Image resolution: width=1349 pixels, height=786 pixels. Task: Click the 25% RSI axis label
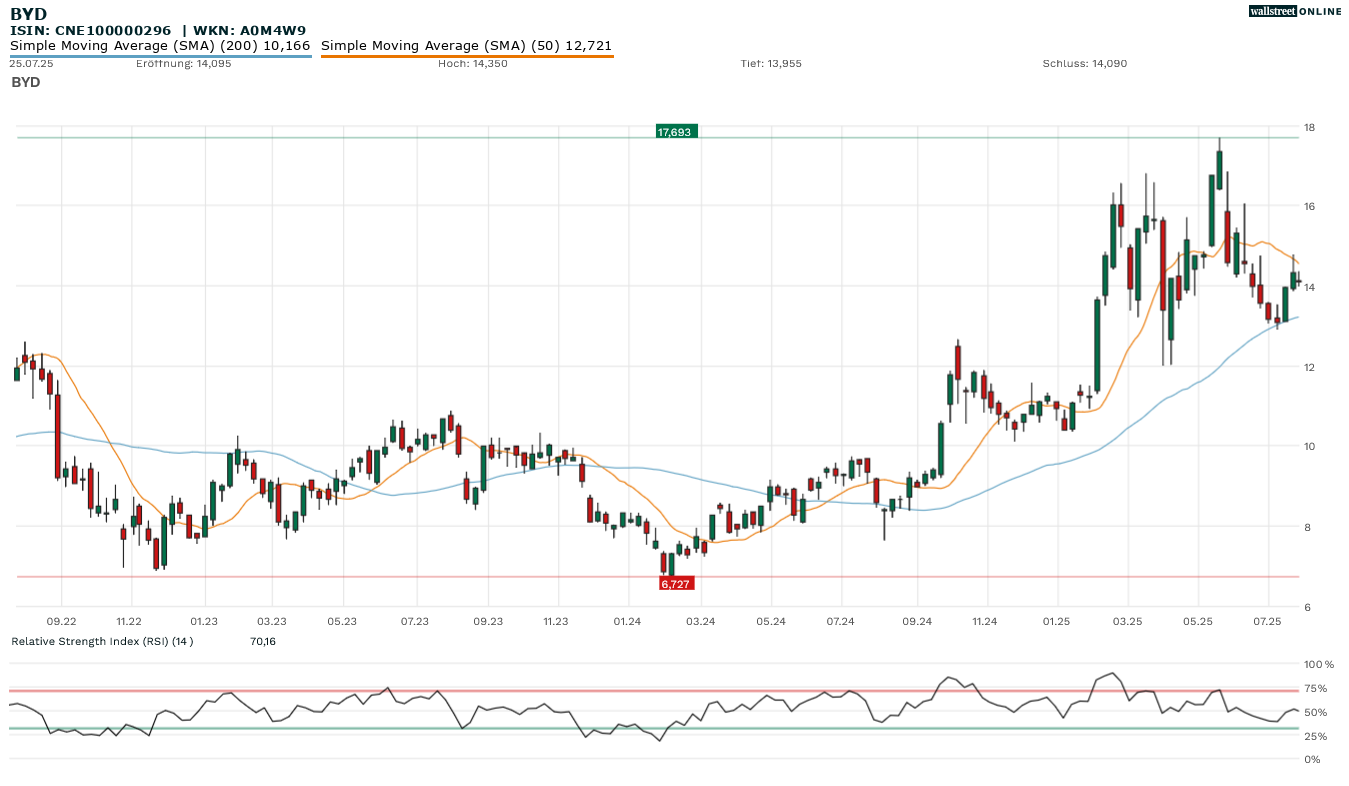1315,736
